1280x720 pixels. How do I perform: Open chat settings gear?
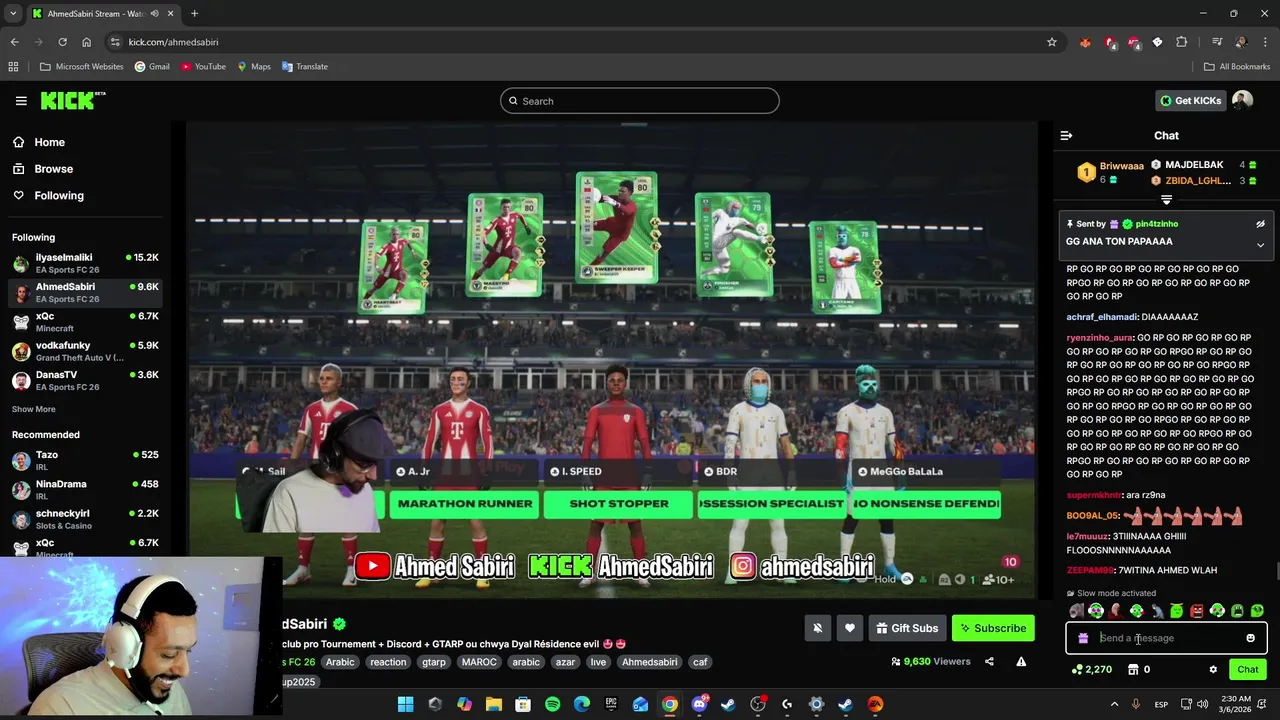[x=1213, y=670]
